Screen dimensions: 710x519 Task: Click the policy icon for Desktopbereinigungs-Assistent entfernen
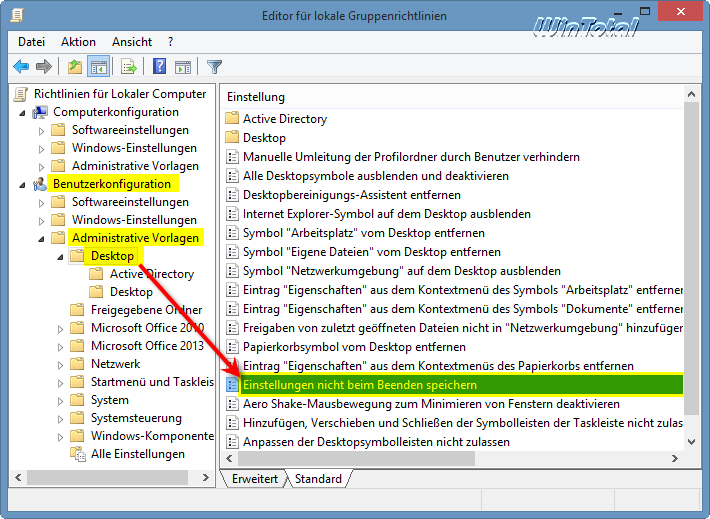[x=232, y=195]
